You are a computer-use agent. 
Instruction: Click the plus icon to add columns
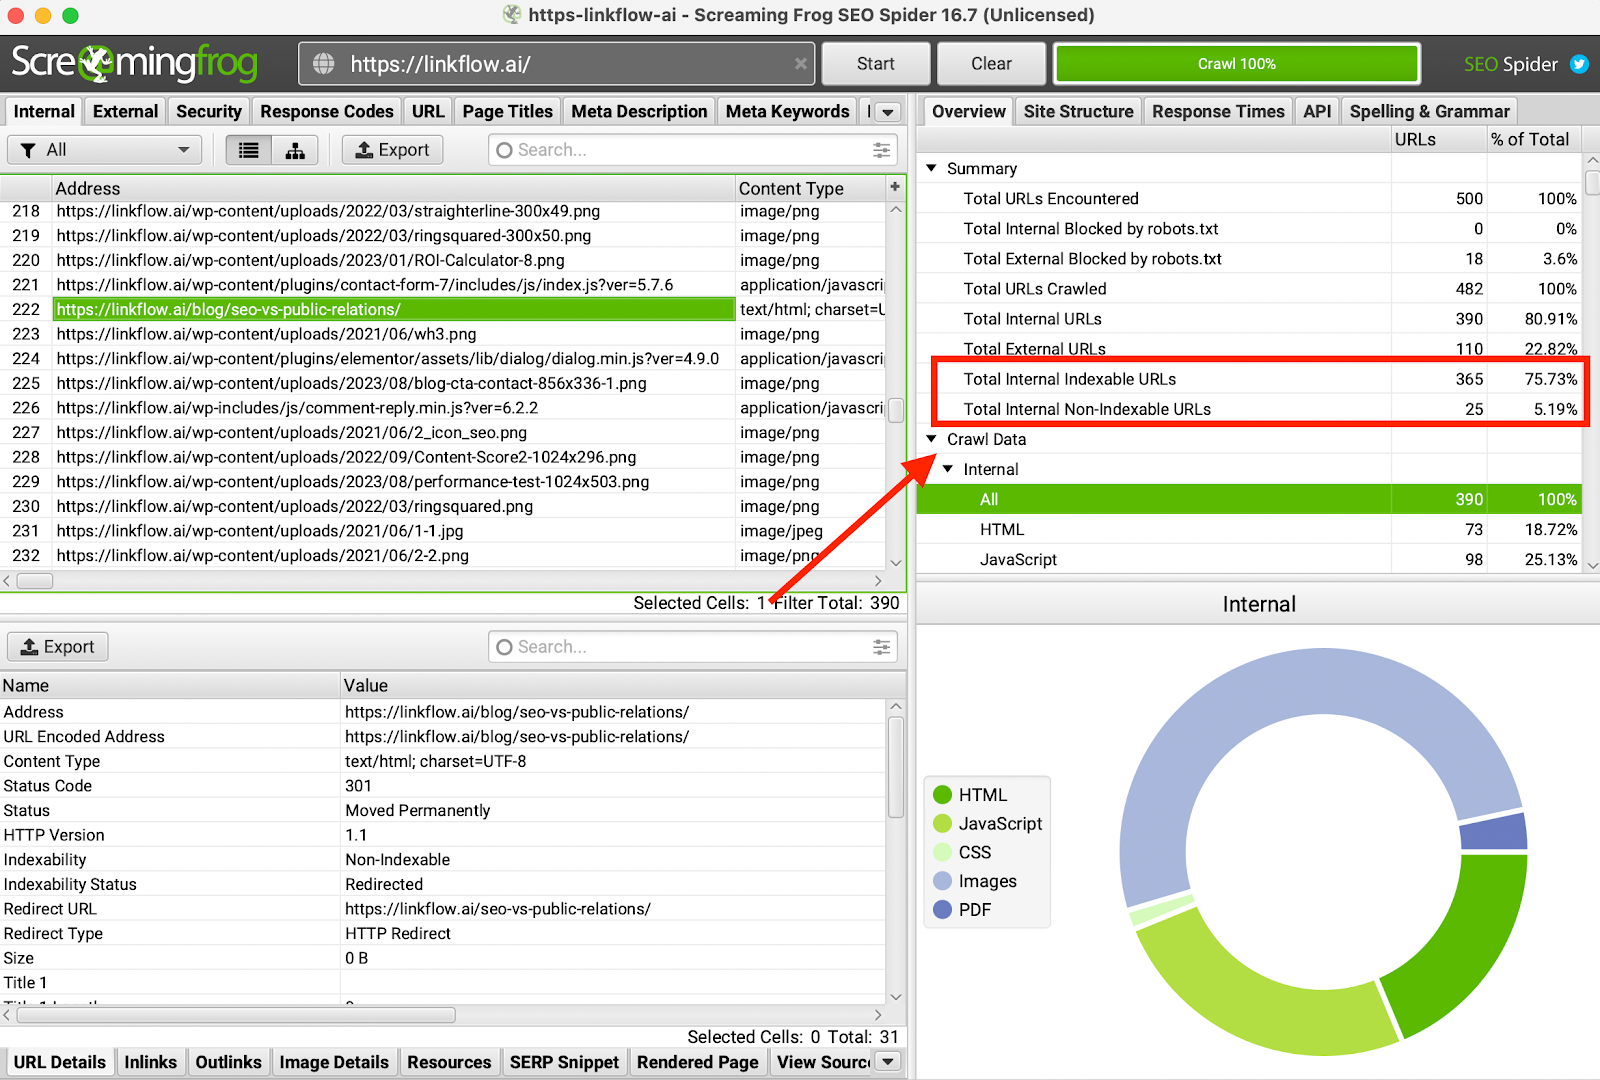895,187
